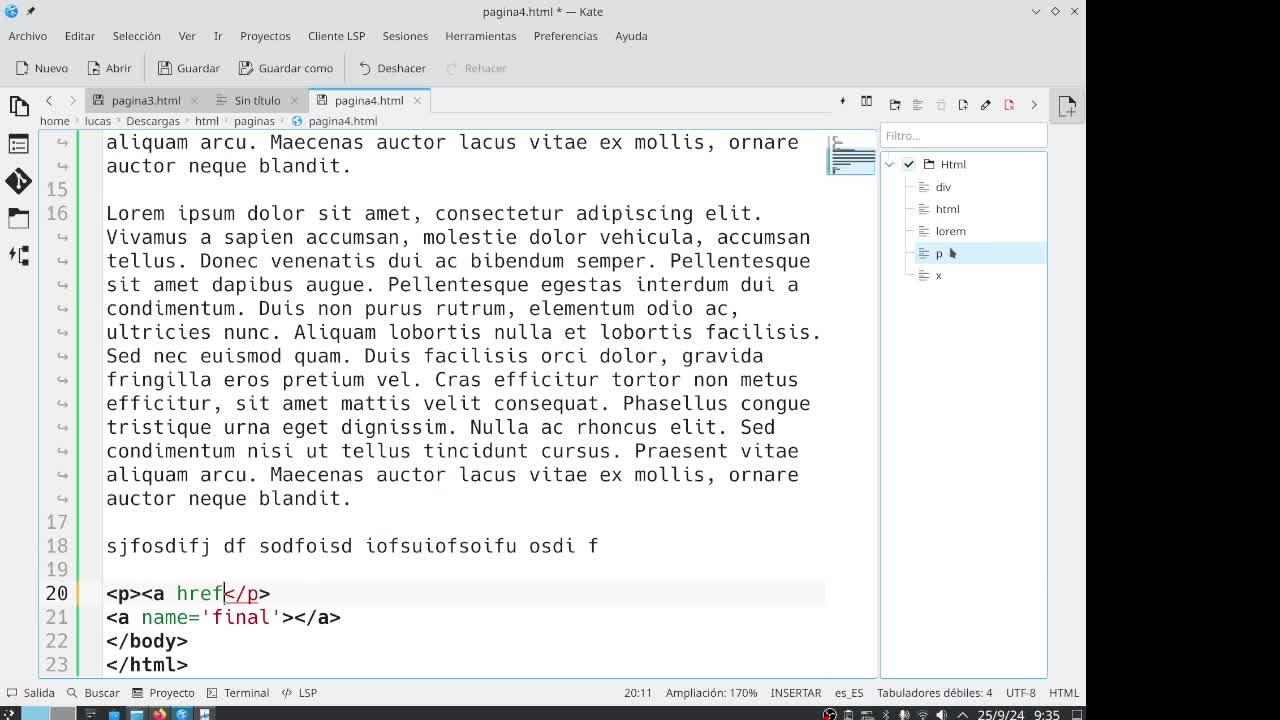
Task: Click the Guardar como toolbar button
Action: coord(286,68)
